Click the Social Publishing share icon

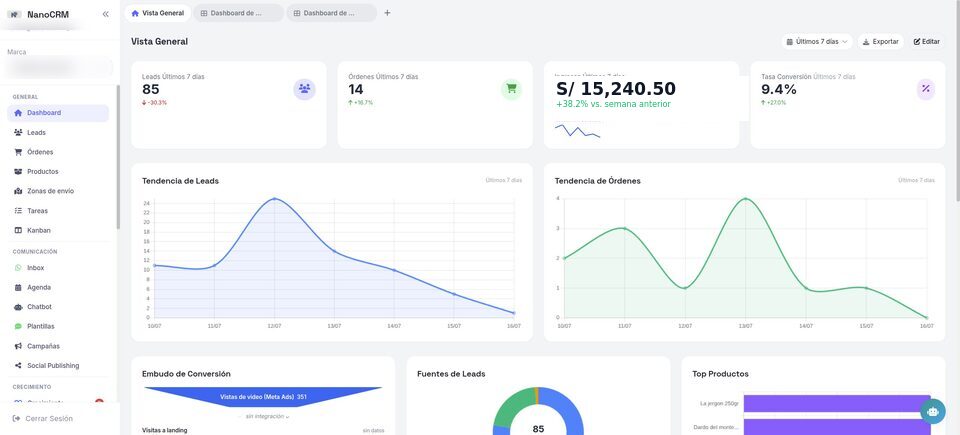tap(18, 366)
